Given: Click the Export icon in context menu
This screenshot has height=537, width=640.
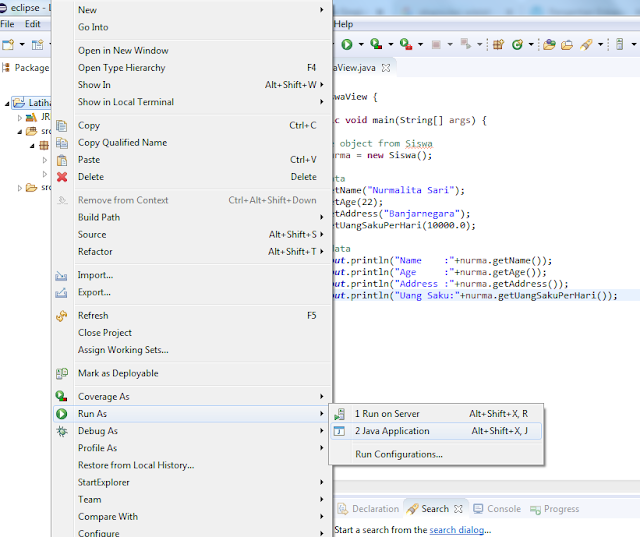Looking at the screenshot, I should tap(61, 293).
